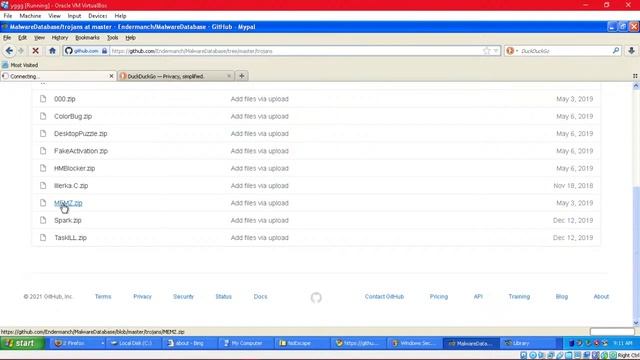640x360 pixels.
Task: Close the Connecting tab
Action: coord(111,76)
